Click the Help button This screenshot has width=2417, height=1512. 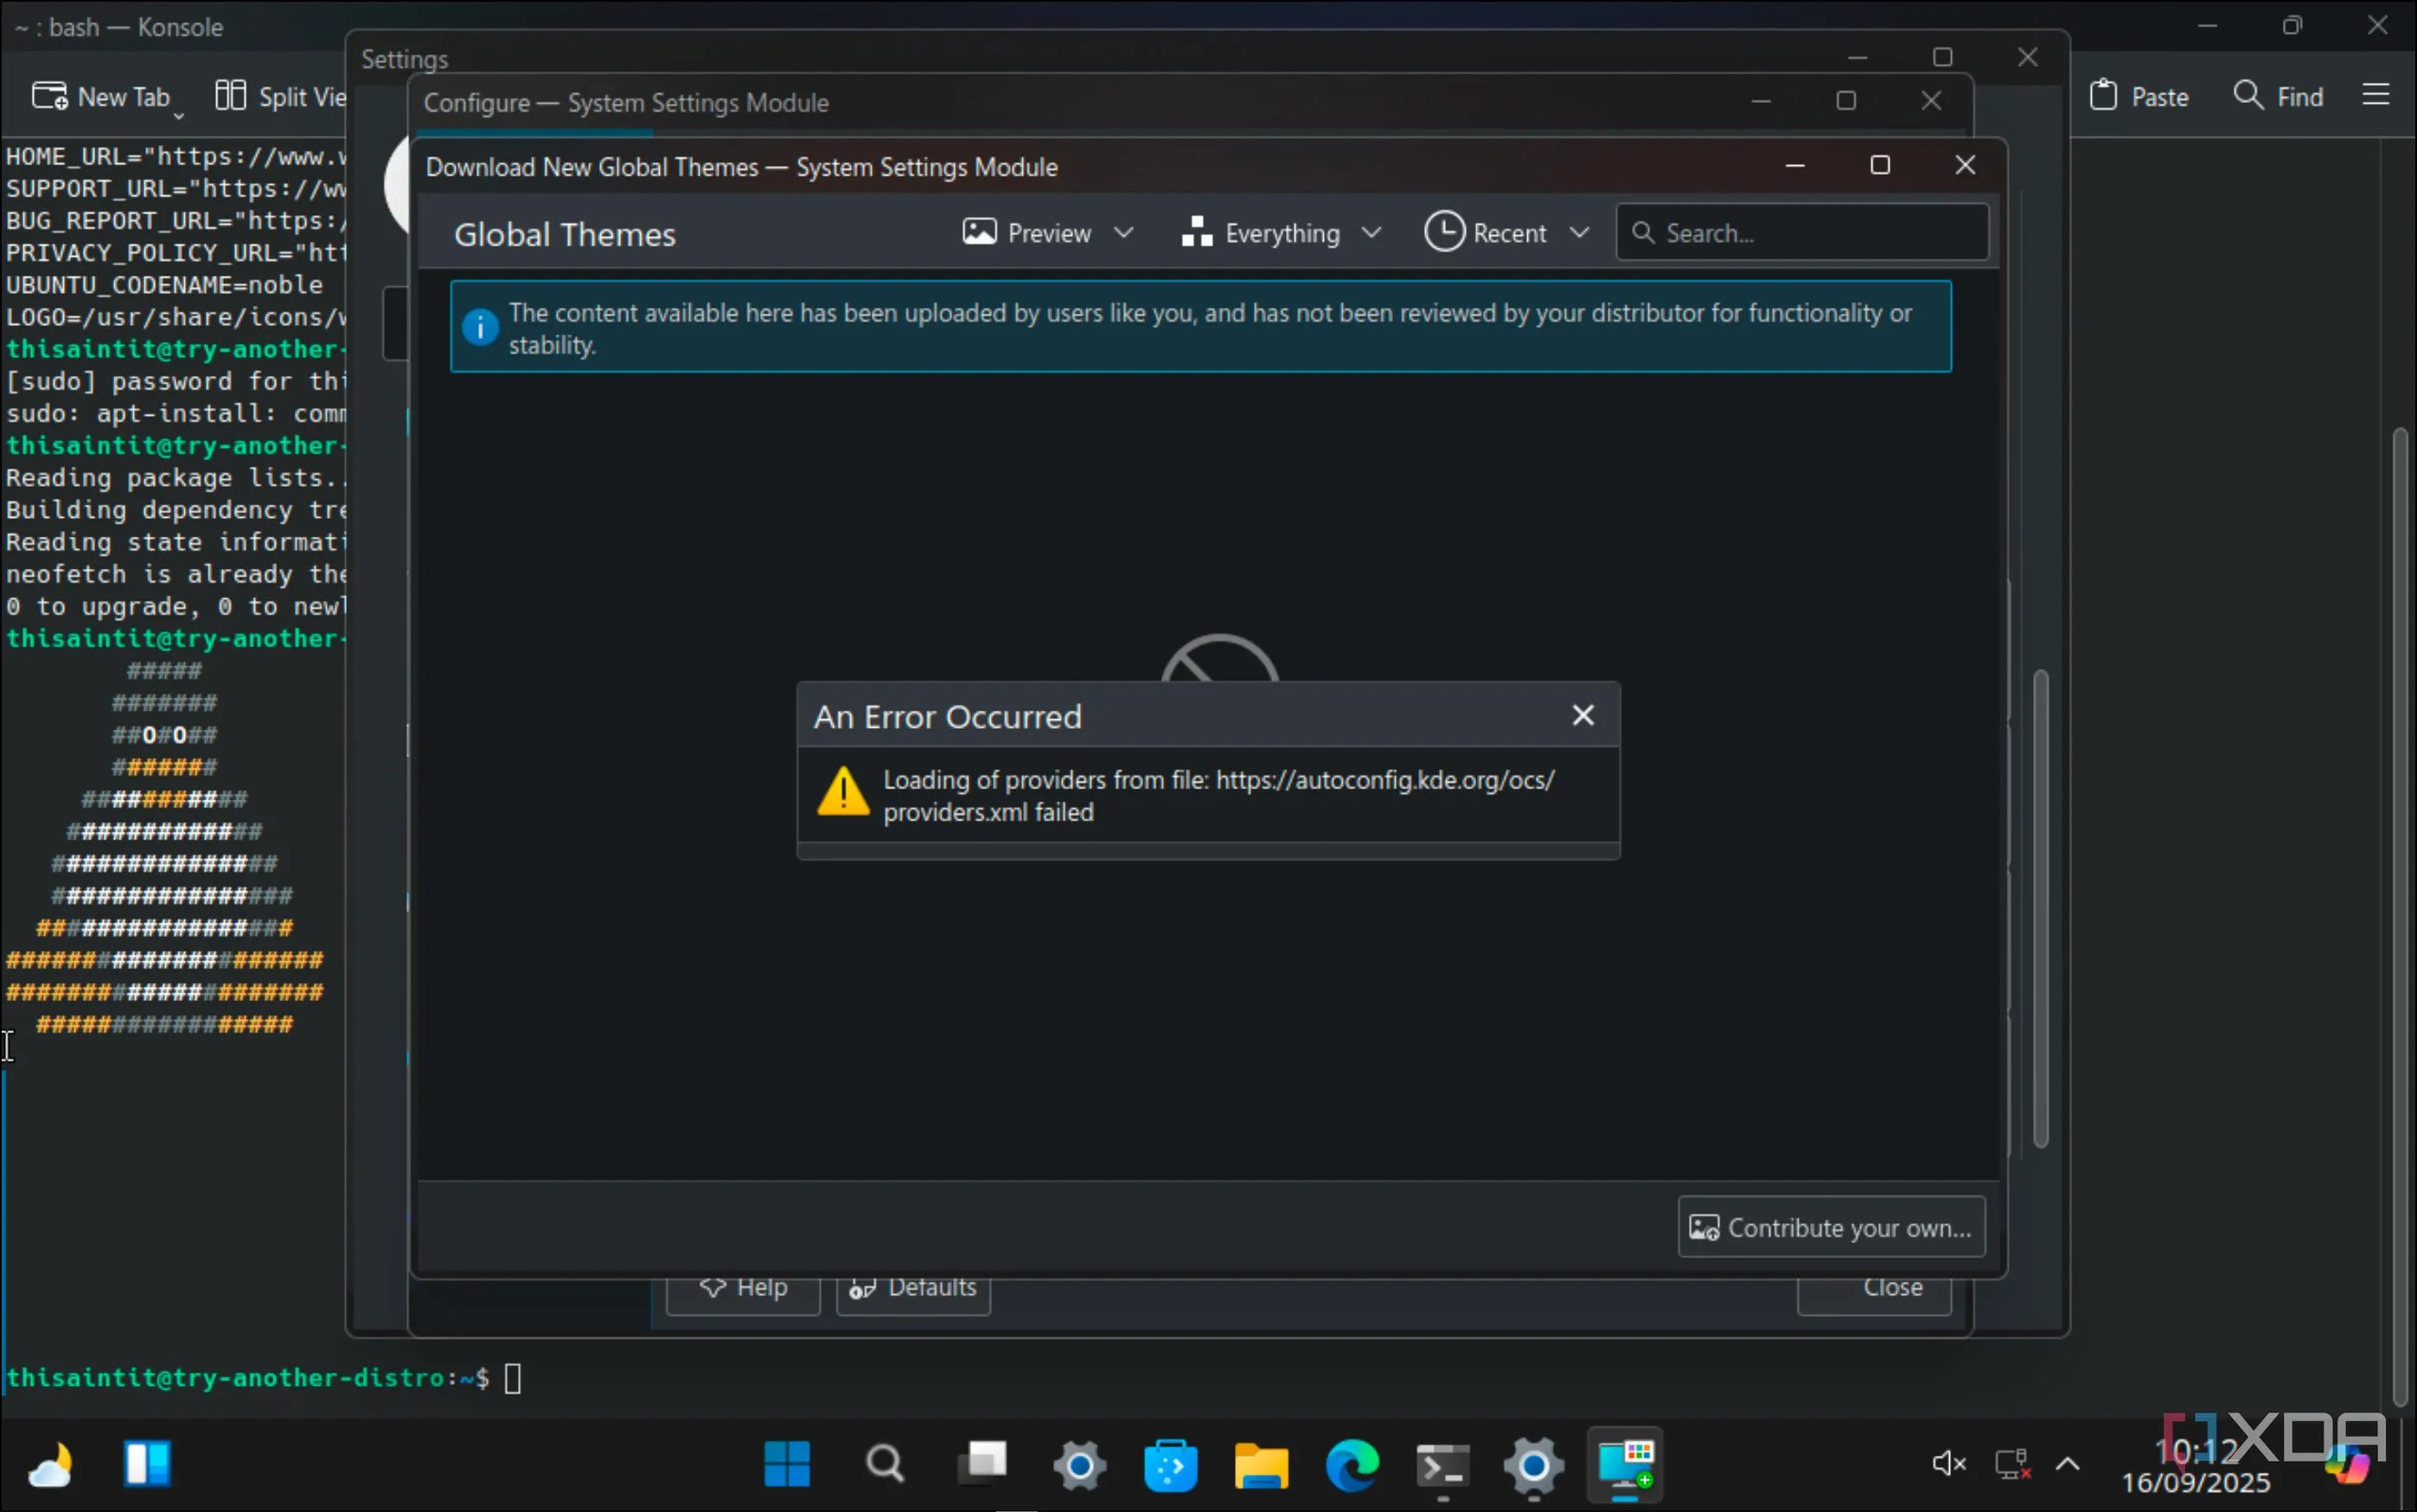744,1289
